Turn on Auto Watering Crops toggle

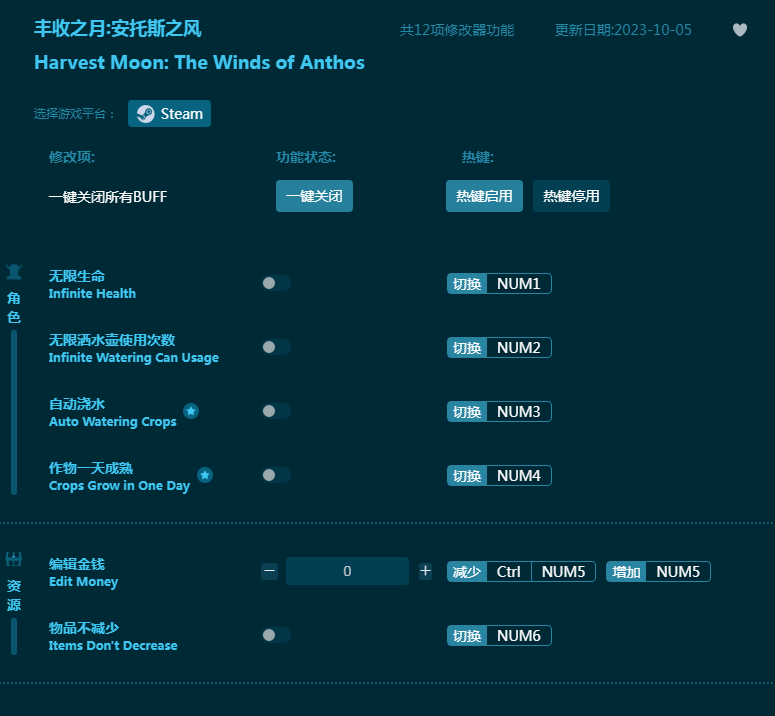click(275, 411)
